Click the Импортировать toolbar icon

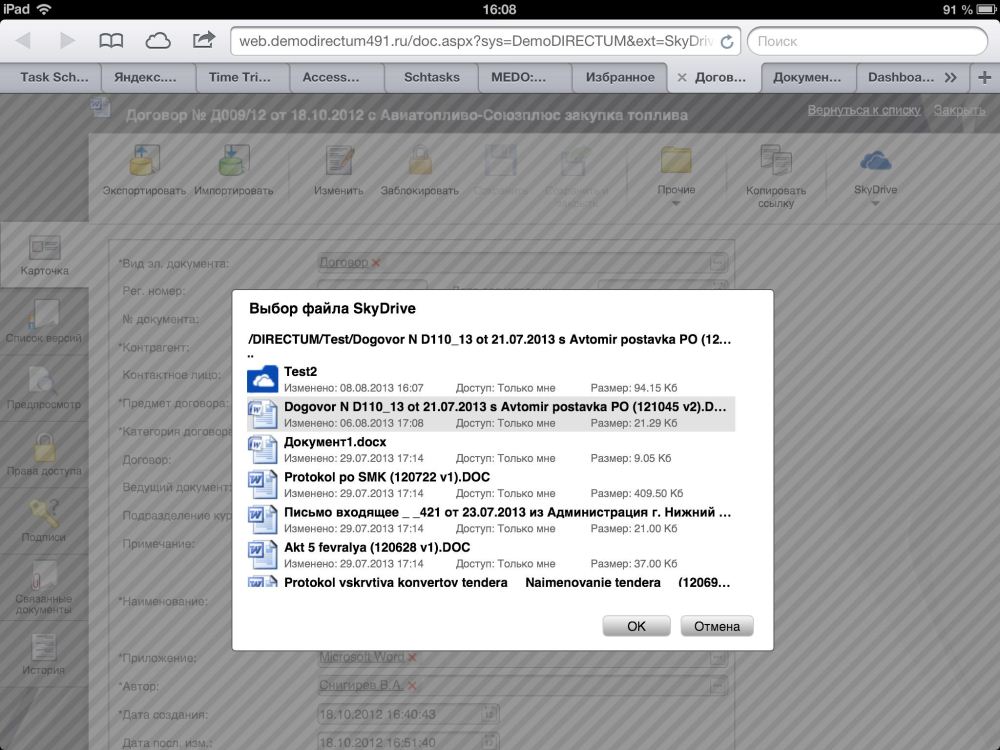[x=234, y=159]
